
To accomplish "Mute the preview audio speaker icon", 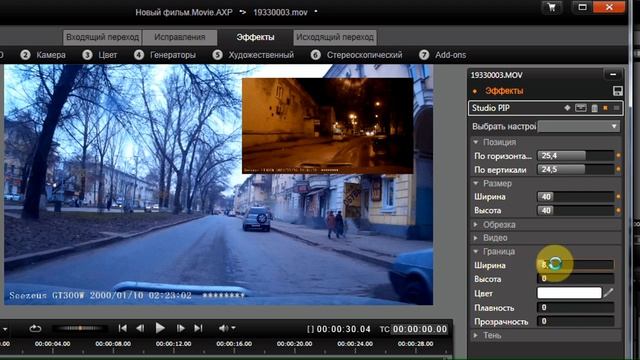I will pos(223,328).
